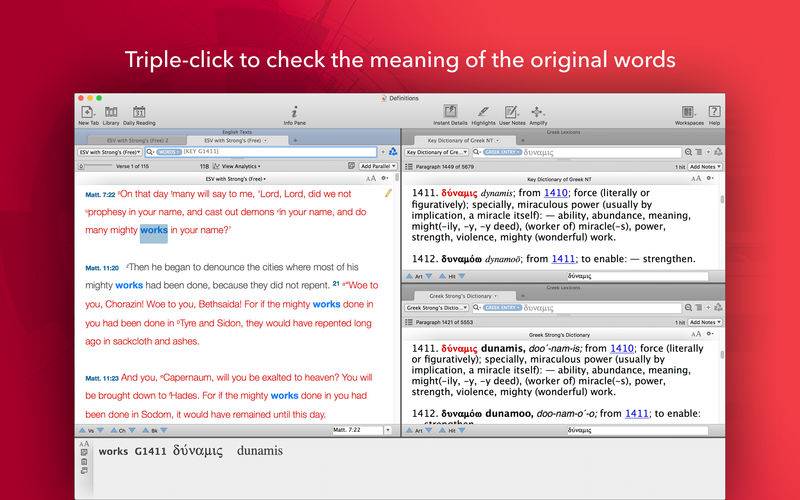Image resolution: width=800 pixels, height=500 pixels.
Task: Open a New Tab from the toolbar
Action: 88,115
